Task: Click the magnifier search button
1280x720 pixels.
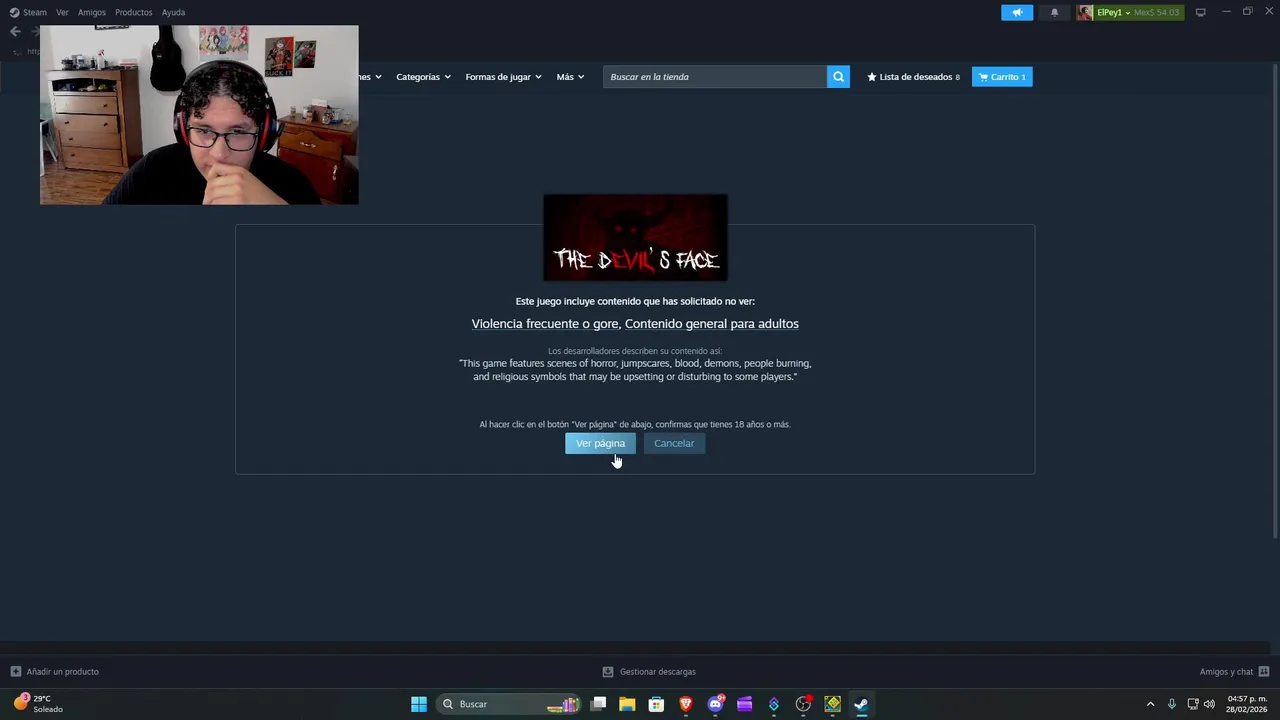Action: [838, 77]
